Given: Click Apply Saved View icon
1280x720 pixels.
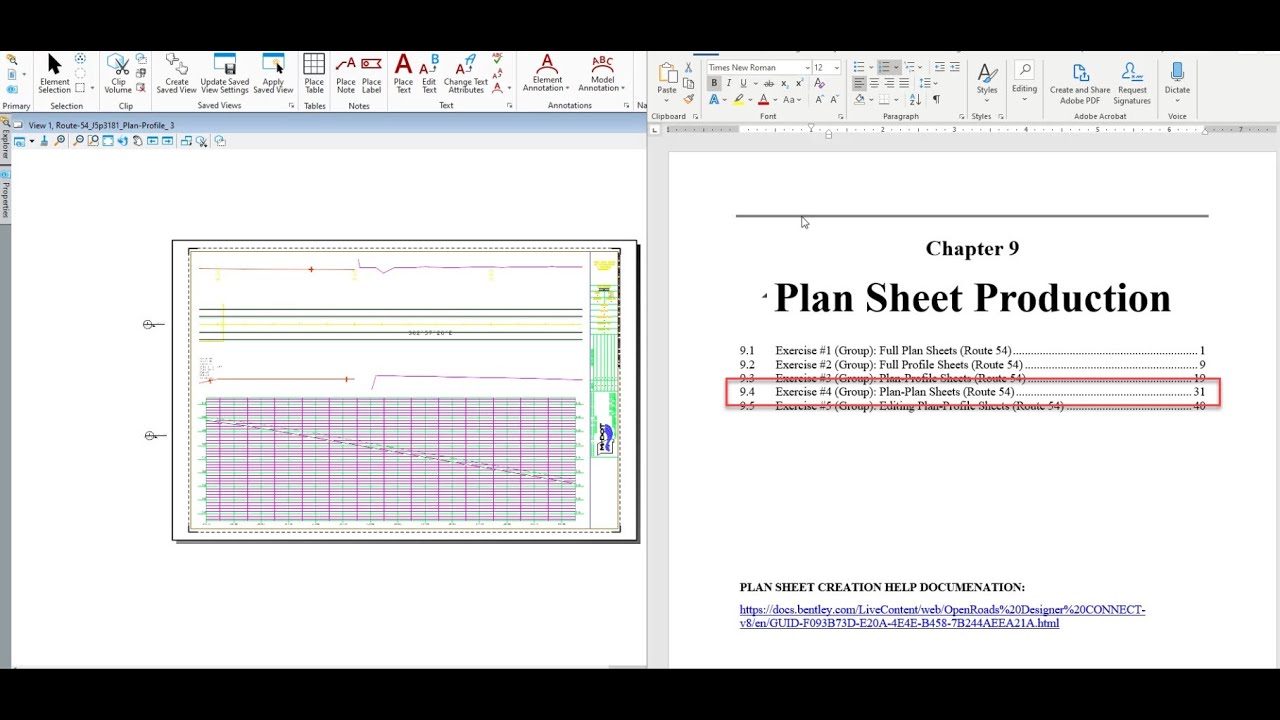Looking at the screenshot, I should [x=273, y=73].
